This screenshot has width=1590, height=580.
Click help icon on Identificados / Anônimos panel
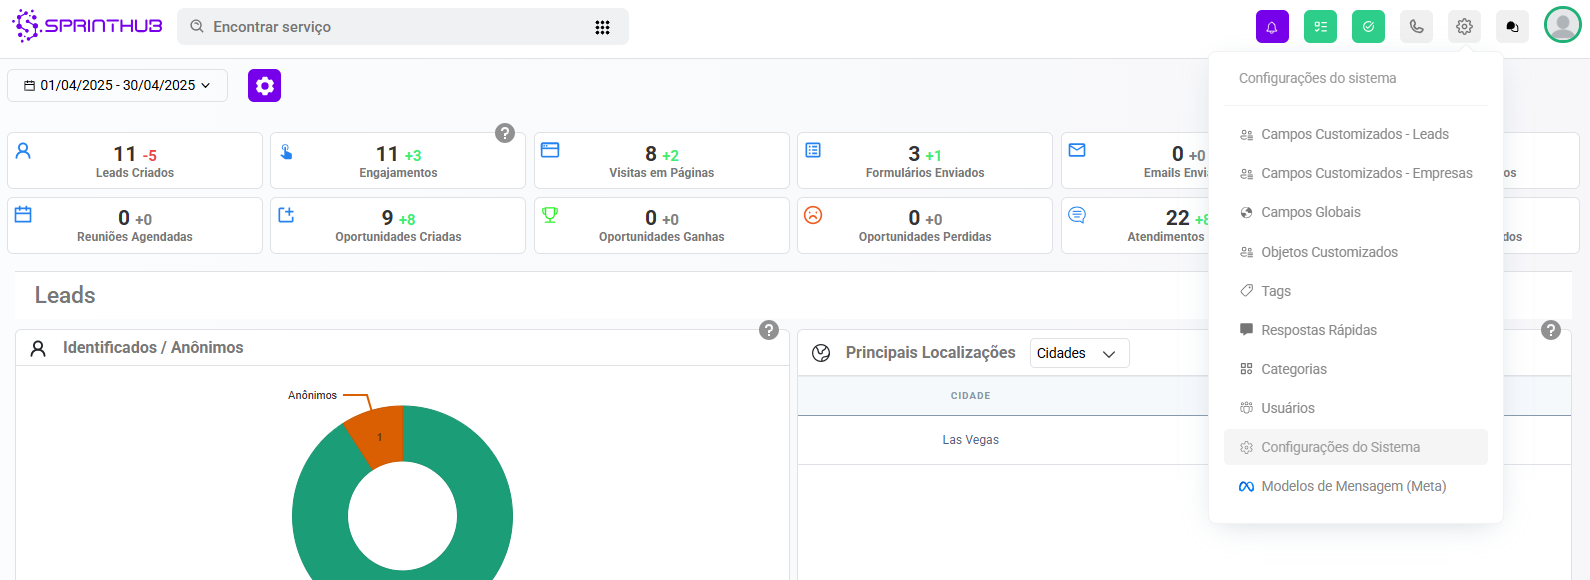[769, 330]
